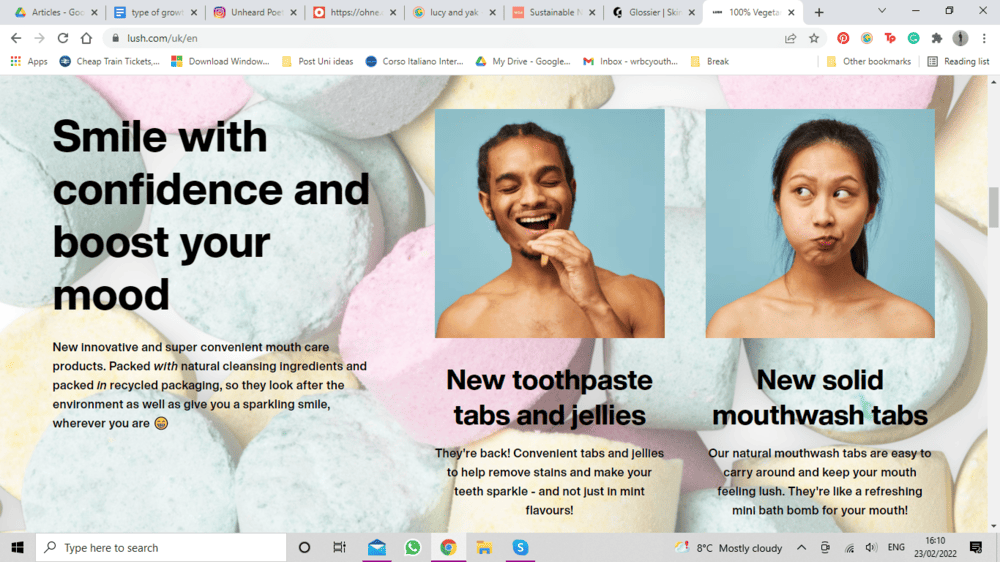Open WhatsApp from the taskbar
Image resolution: width=1000 pixels, height=562 pixels.
tap(412, 547)
